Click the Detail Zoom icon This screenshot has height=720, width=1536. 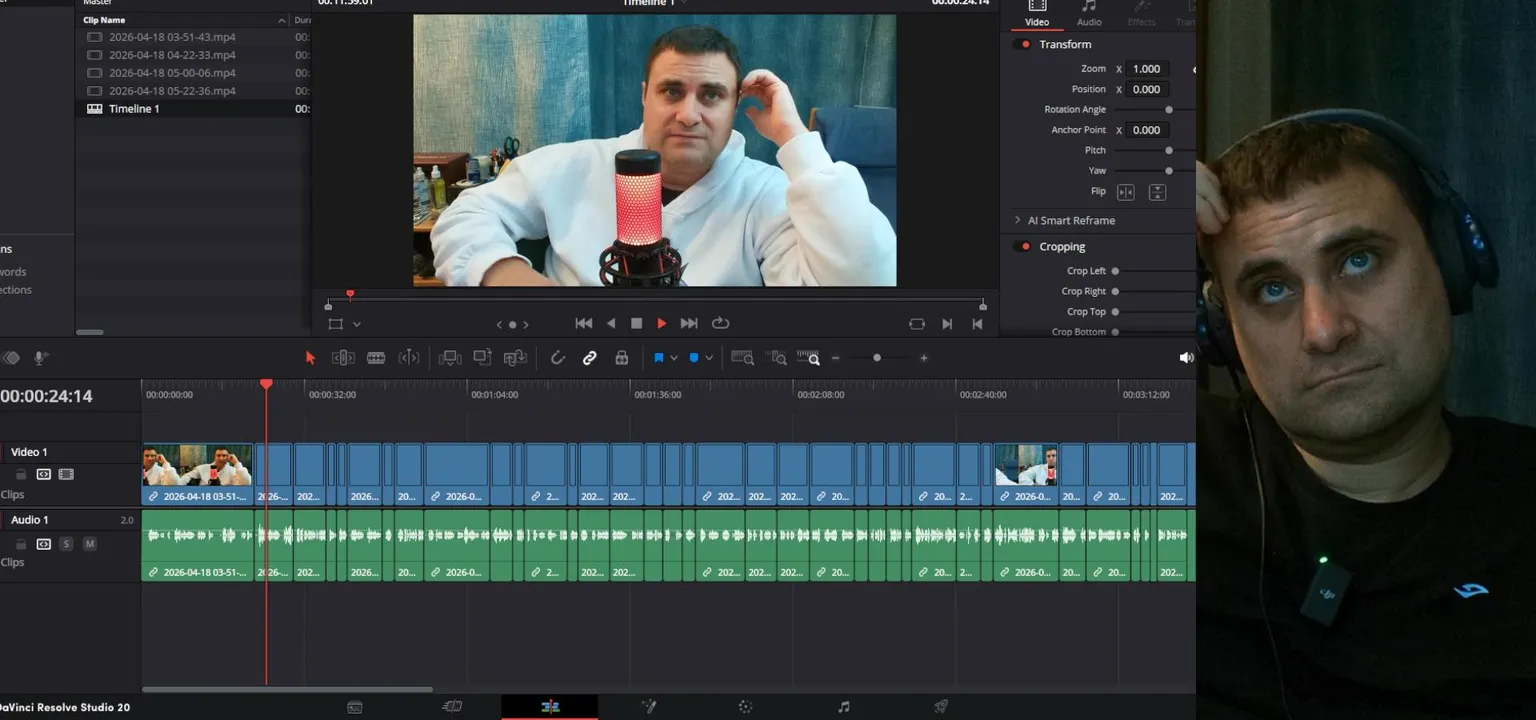click(778, 358)
